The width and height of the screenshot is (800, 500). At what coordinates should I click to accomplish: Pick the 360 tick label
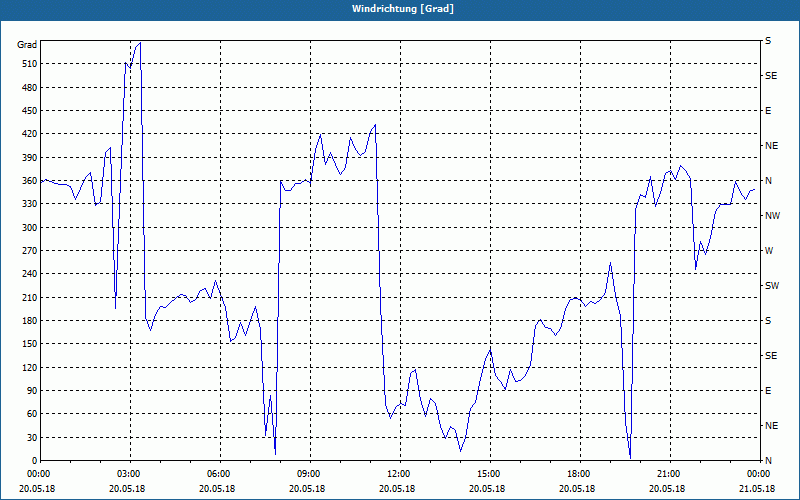(x=29, y=181)
